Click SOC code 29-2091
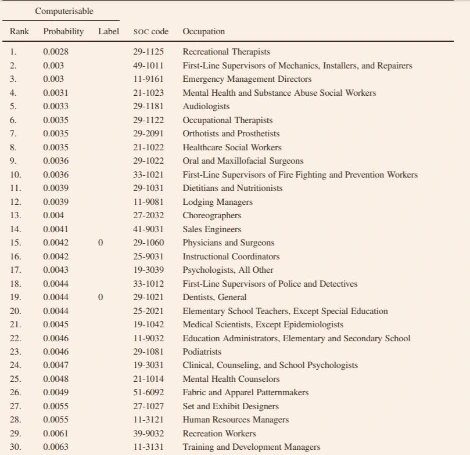This screenshot has height=455, width=470. 148,134
